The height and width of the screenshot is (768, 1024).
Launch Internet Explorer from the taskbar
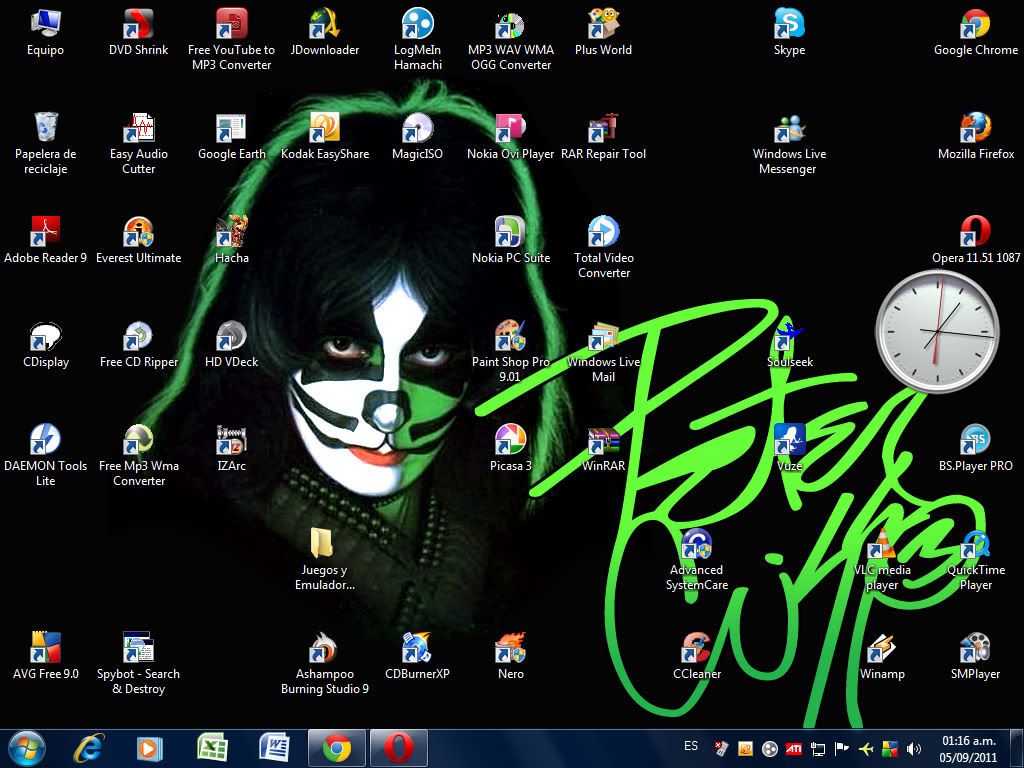pyautogui.click(x=88, y=748)
